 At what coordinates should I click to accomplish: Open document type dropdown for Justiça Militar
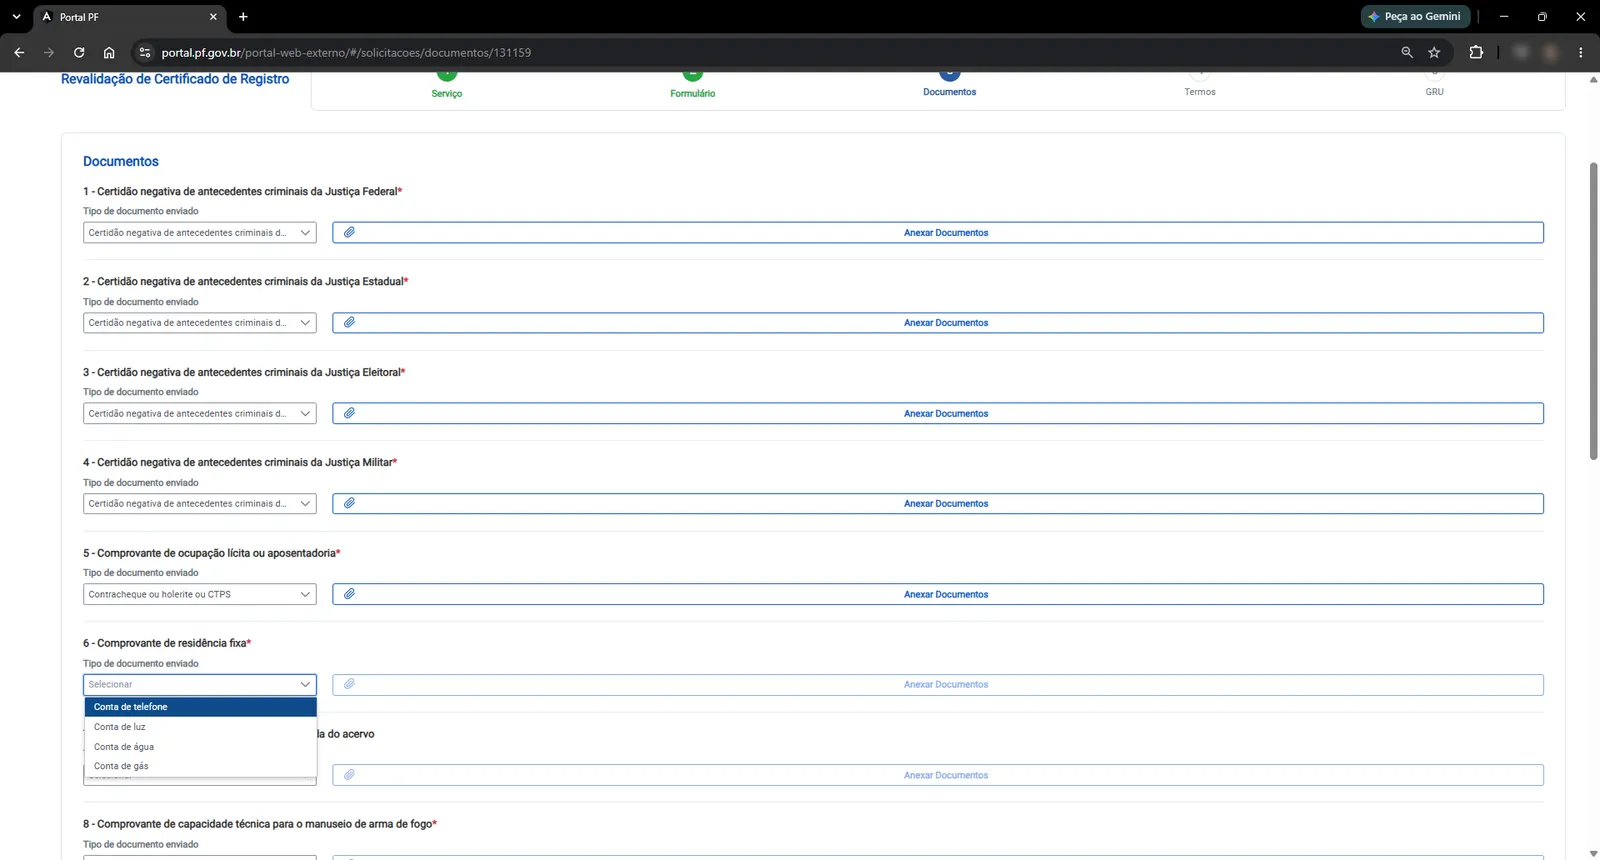[200, 504]
